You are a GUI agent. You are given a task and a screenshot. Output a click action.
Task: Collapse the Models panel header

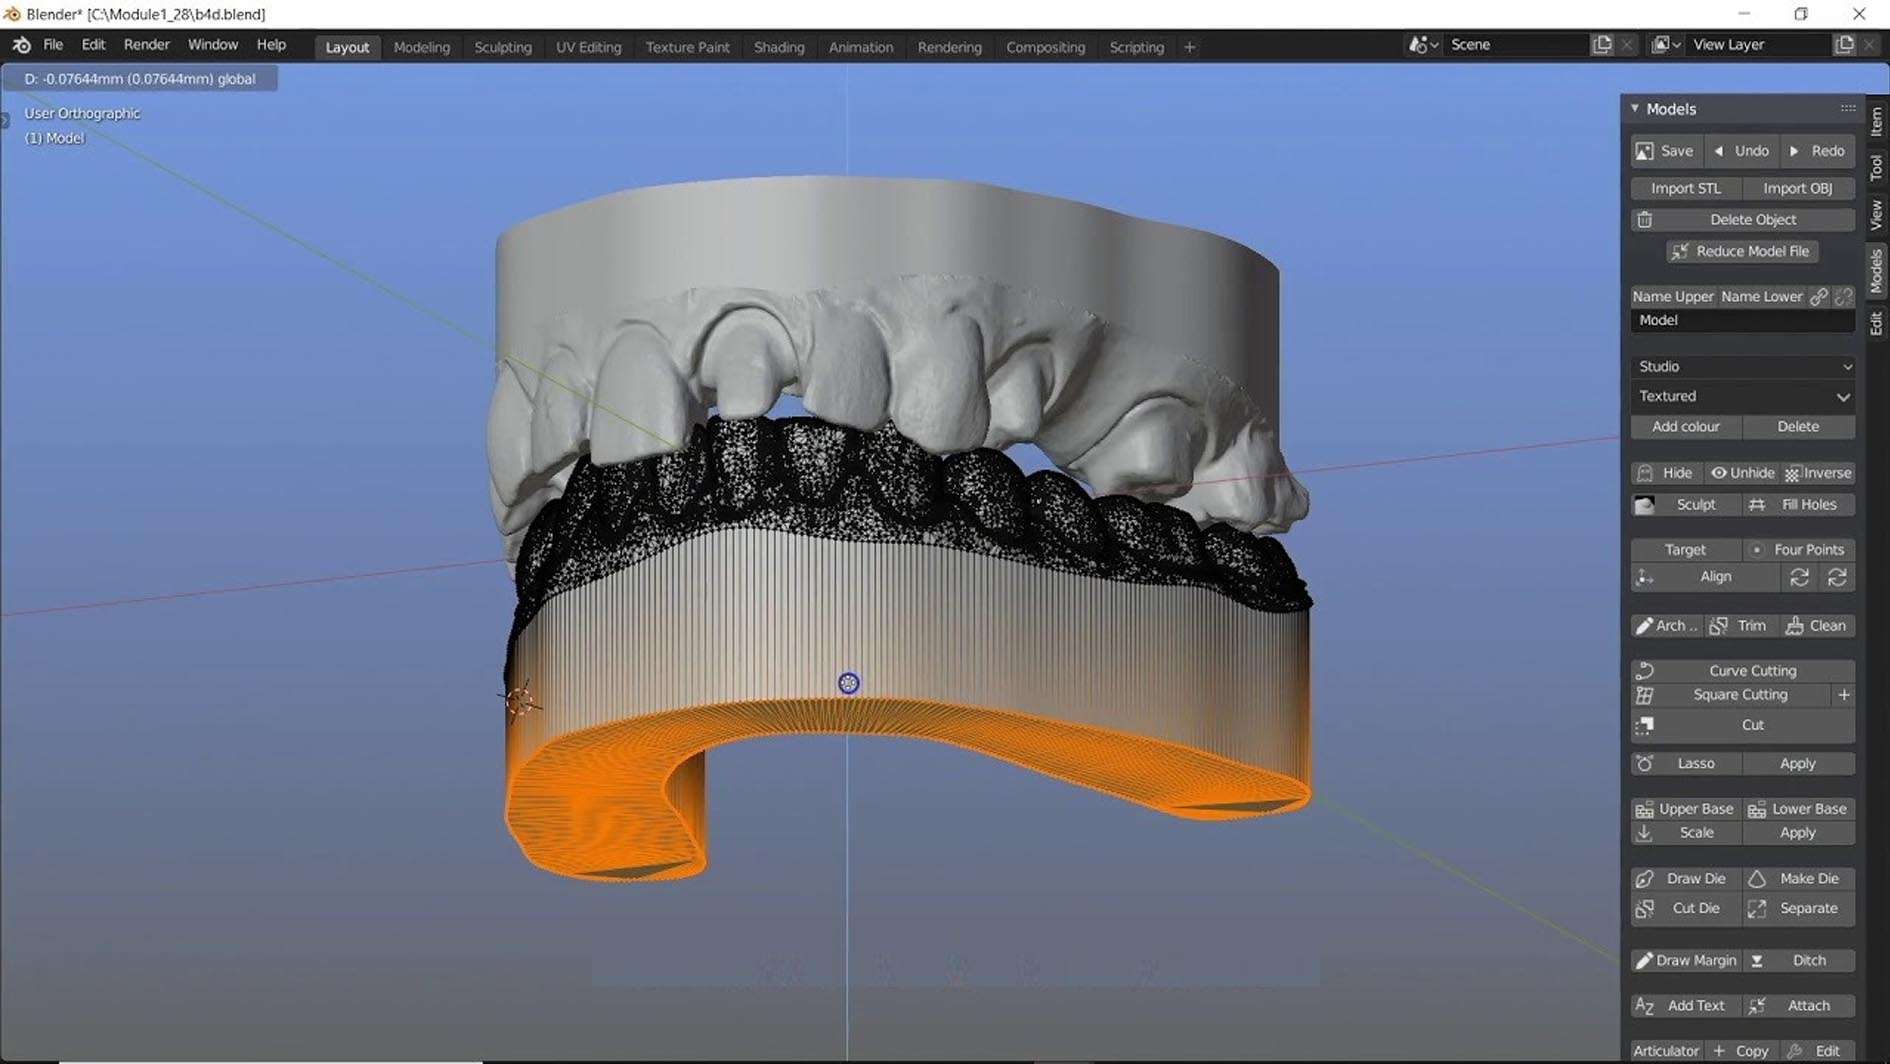pyautogui.click(x=1636, y=109)
